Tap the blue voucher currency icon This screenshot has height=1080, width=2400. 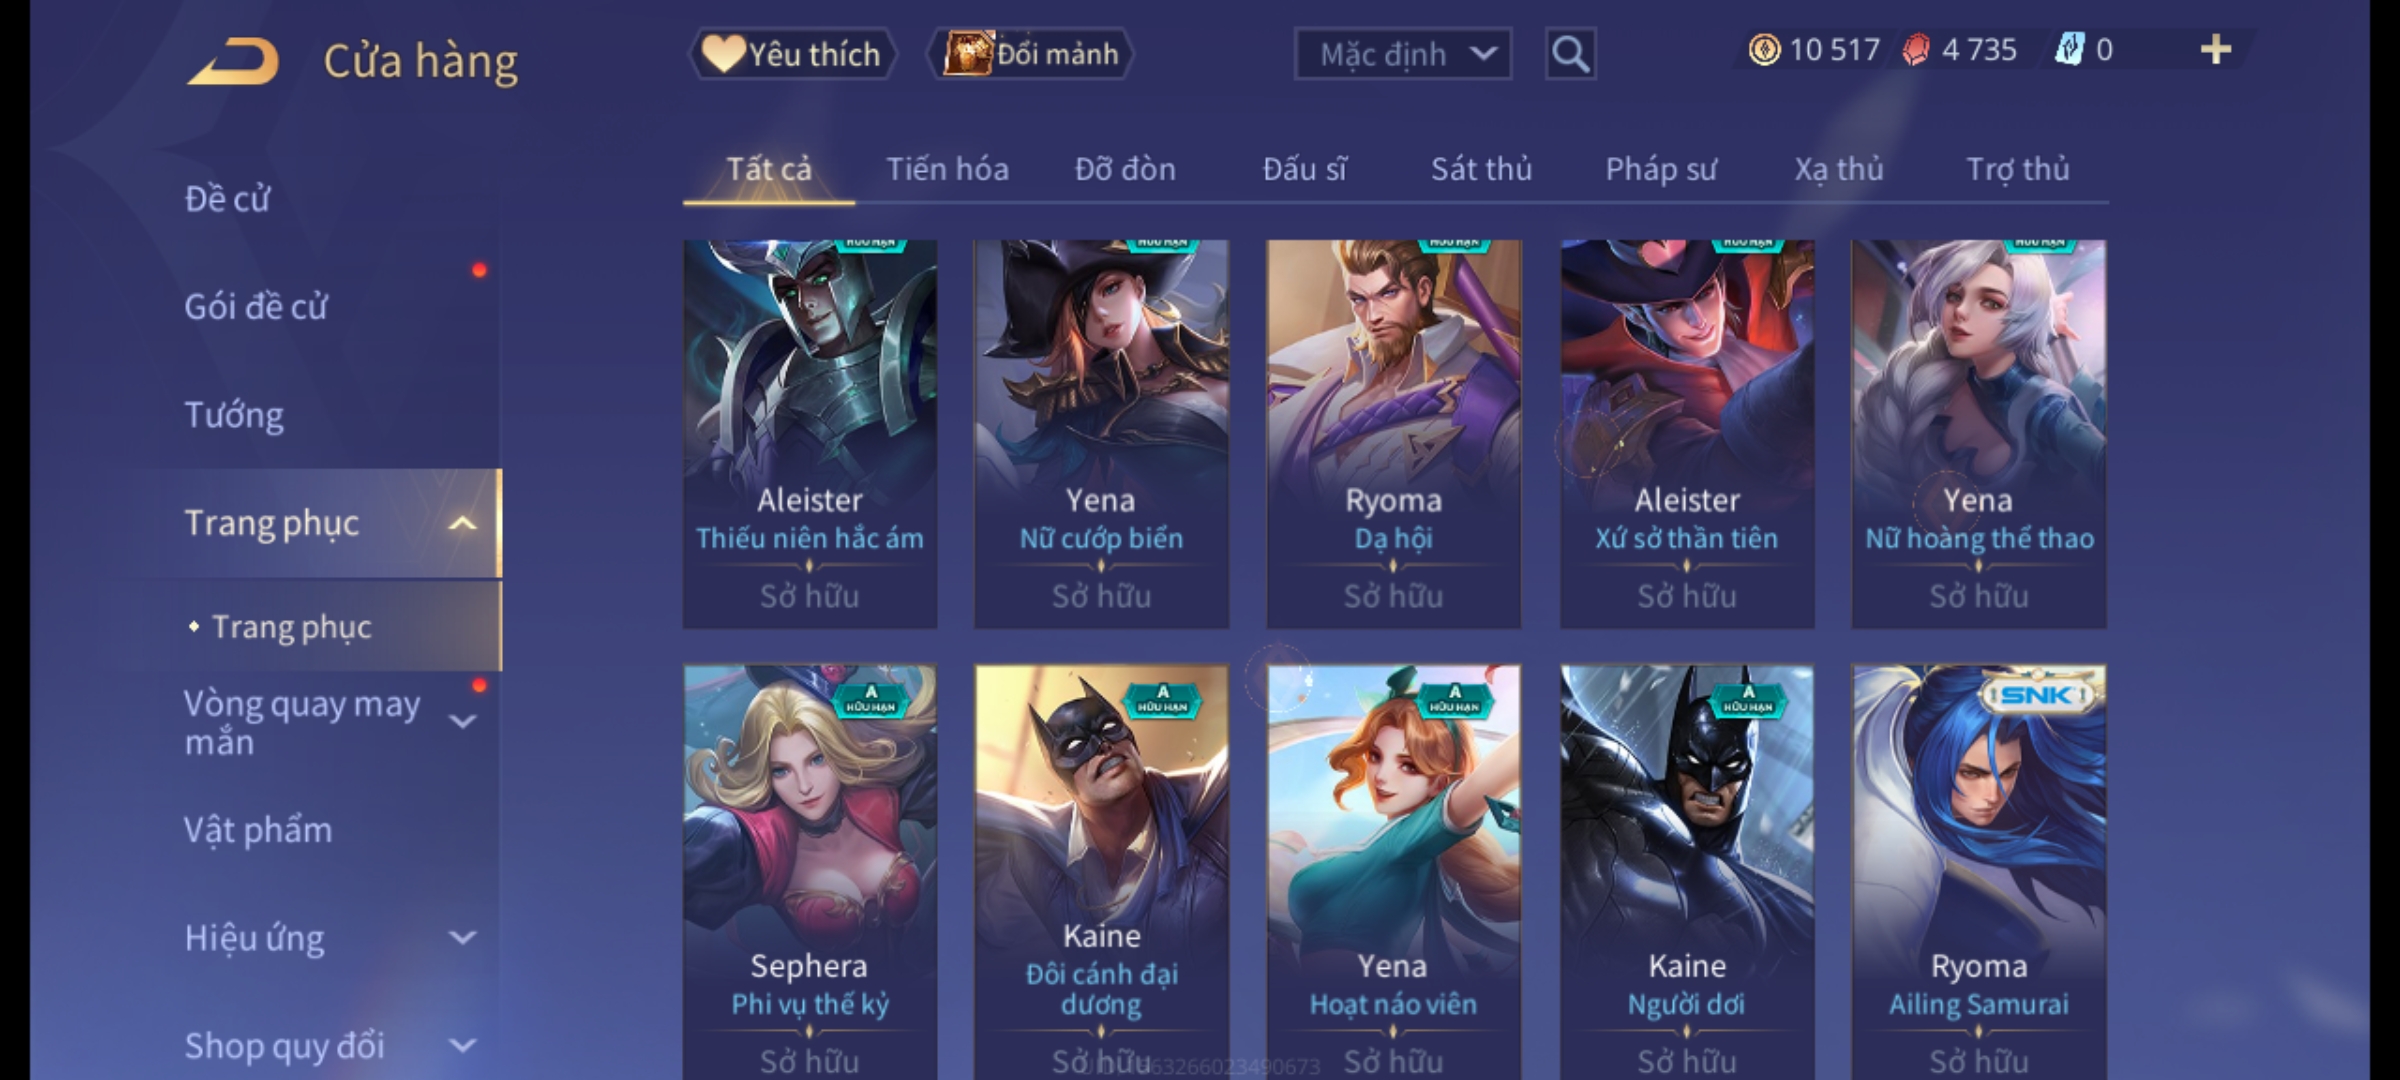pyautogui.click(x=2068, y=50)
